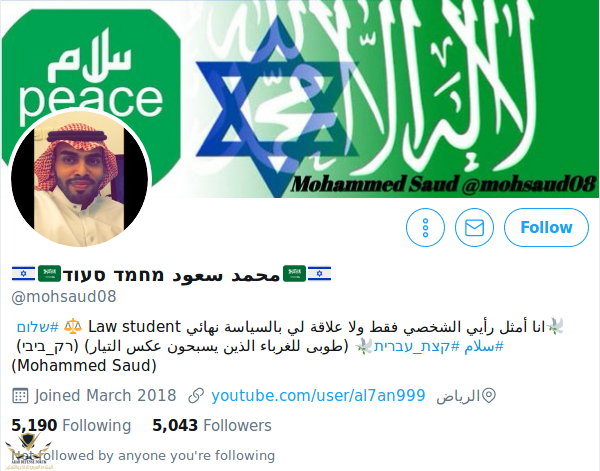Click the @mohsaud08 handle text
600x471 pixels.
[64, 297]
